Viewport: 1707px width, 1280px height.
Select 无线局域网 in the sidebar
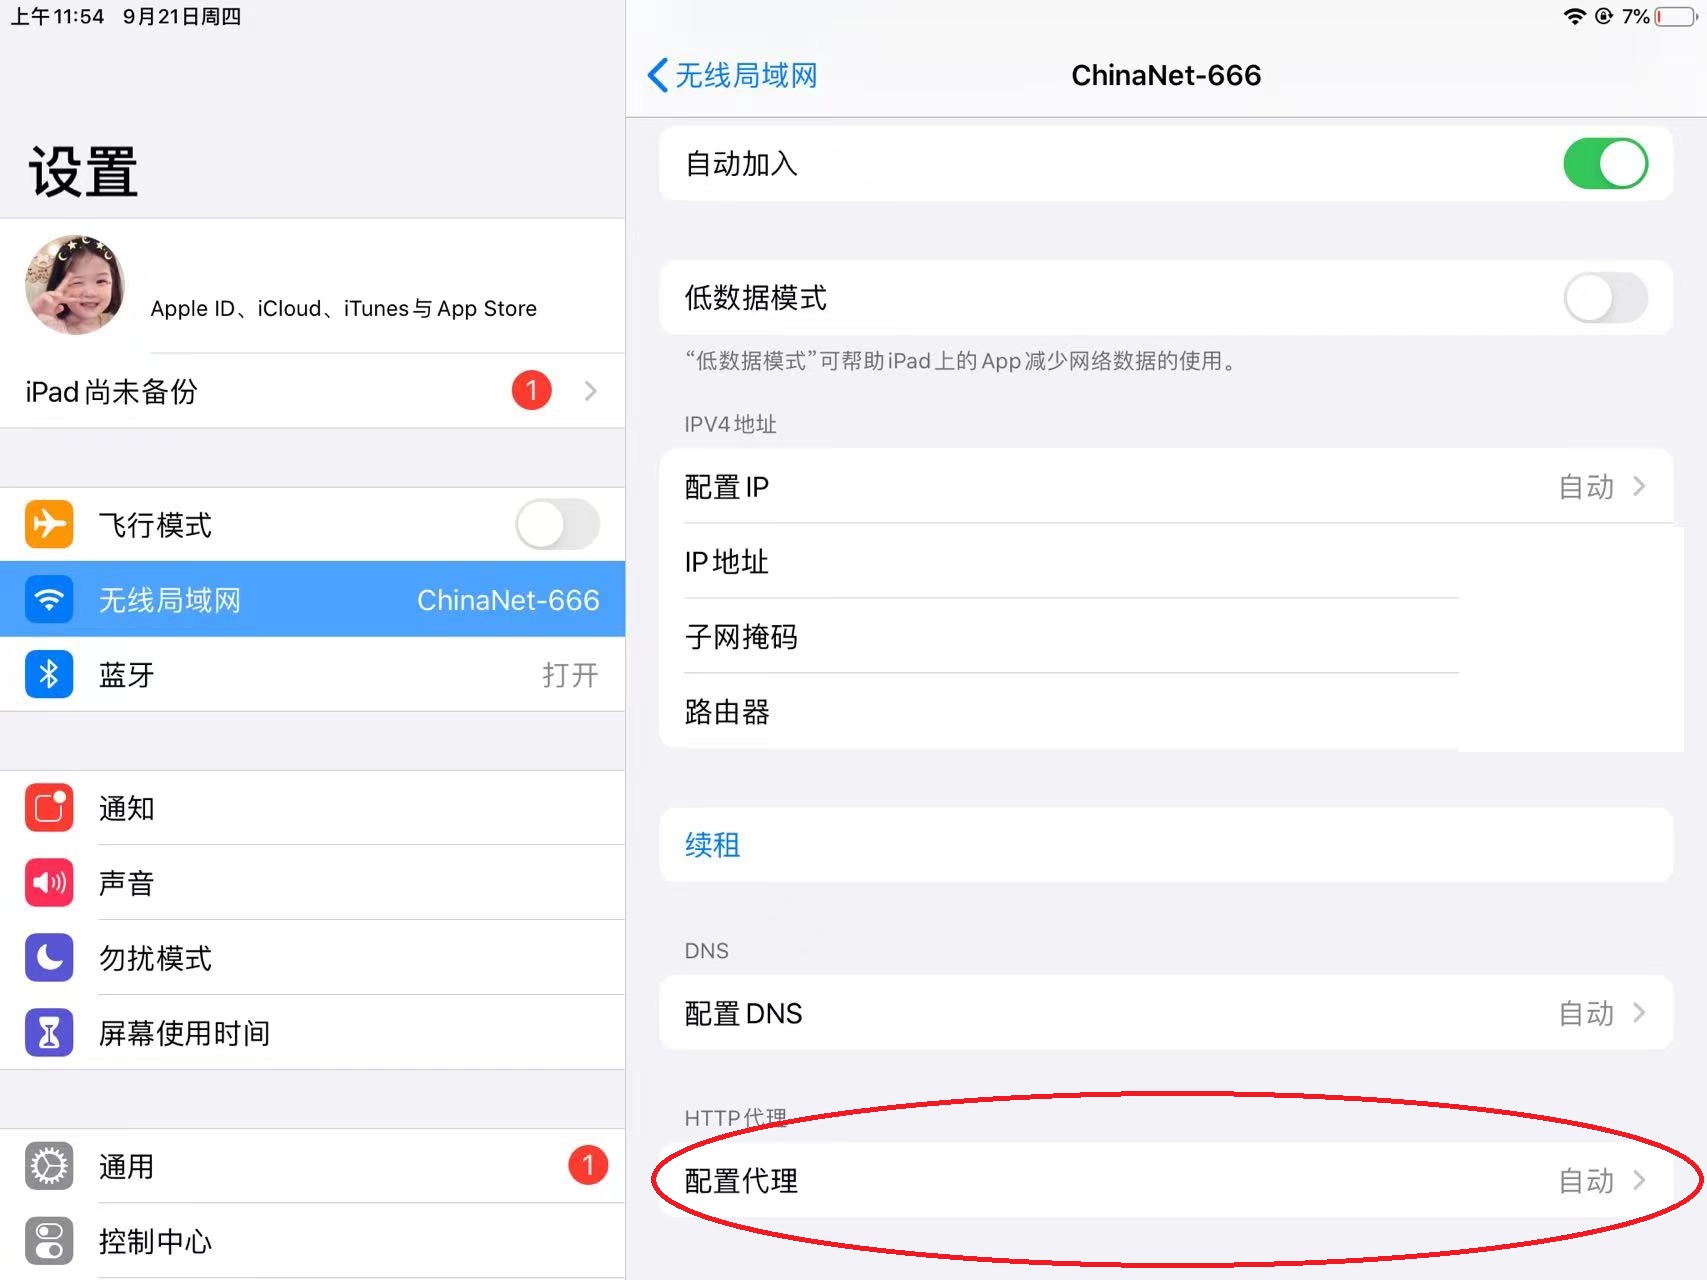click(x=312, y=599)
